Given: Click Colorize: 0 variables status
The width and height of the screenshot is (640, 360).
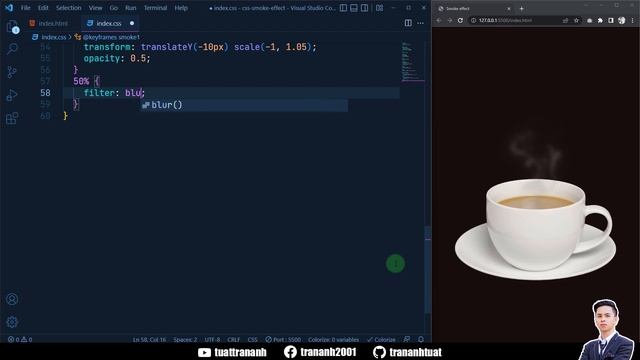Looking at the screenshot, I should tap(333, 340).
